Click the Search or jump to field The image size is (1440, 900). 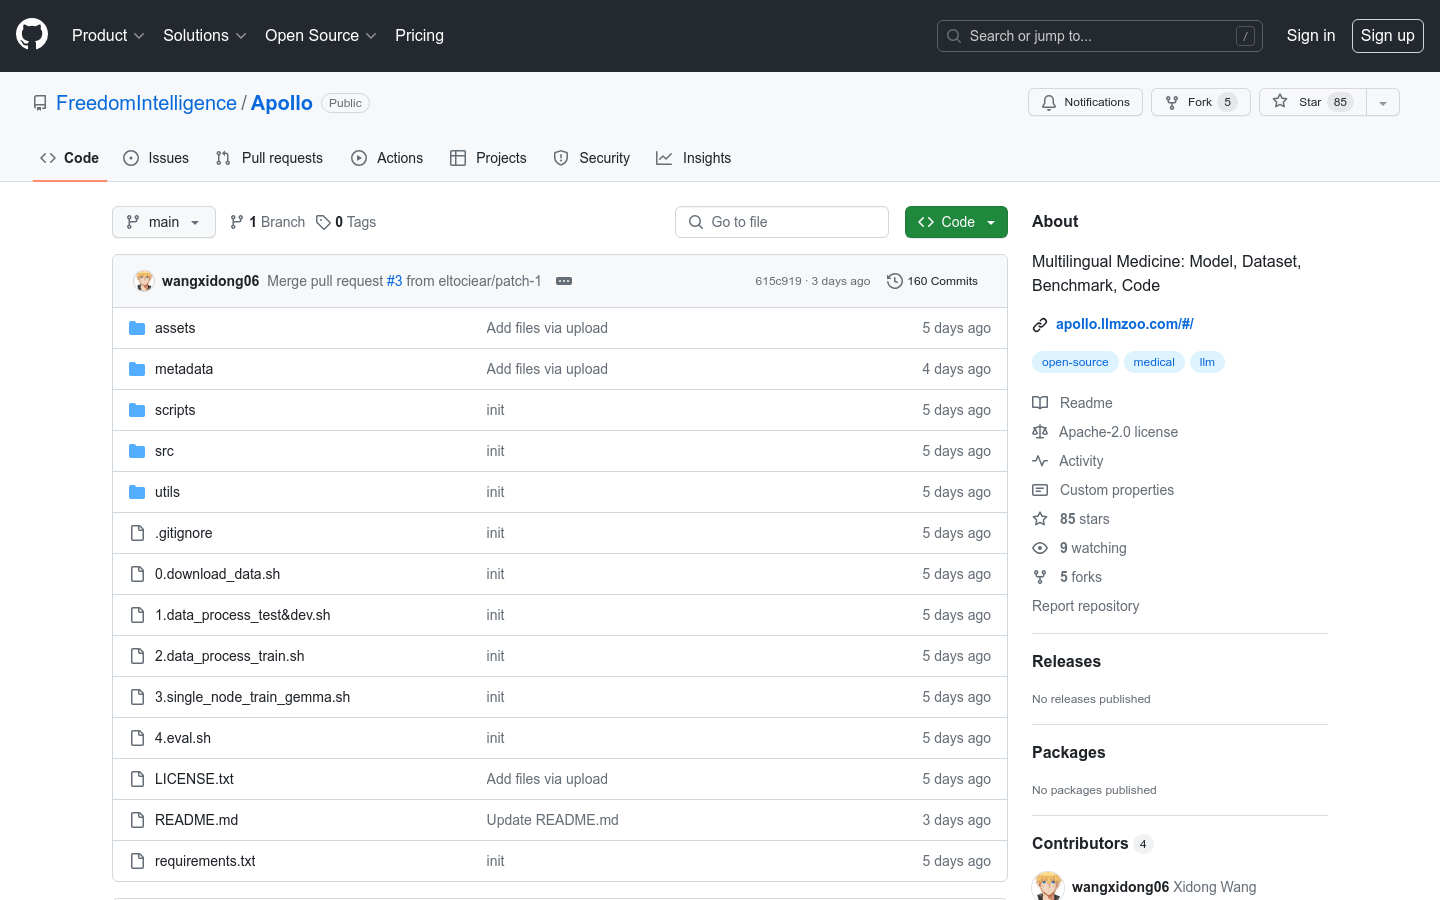1100,36
